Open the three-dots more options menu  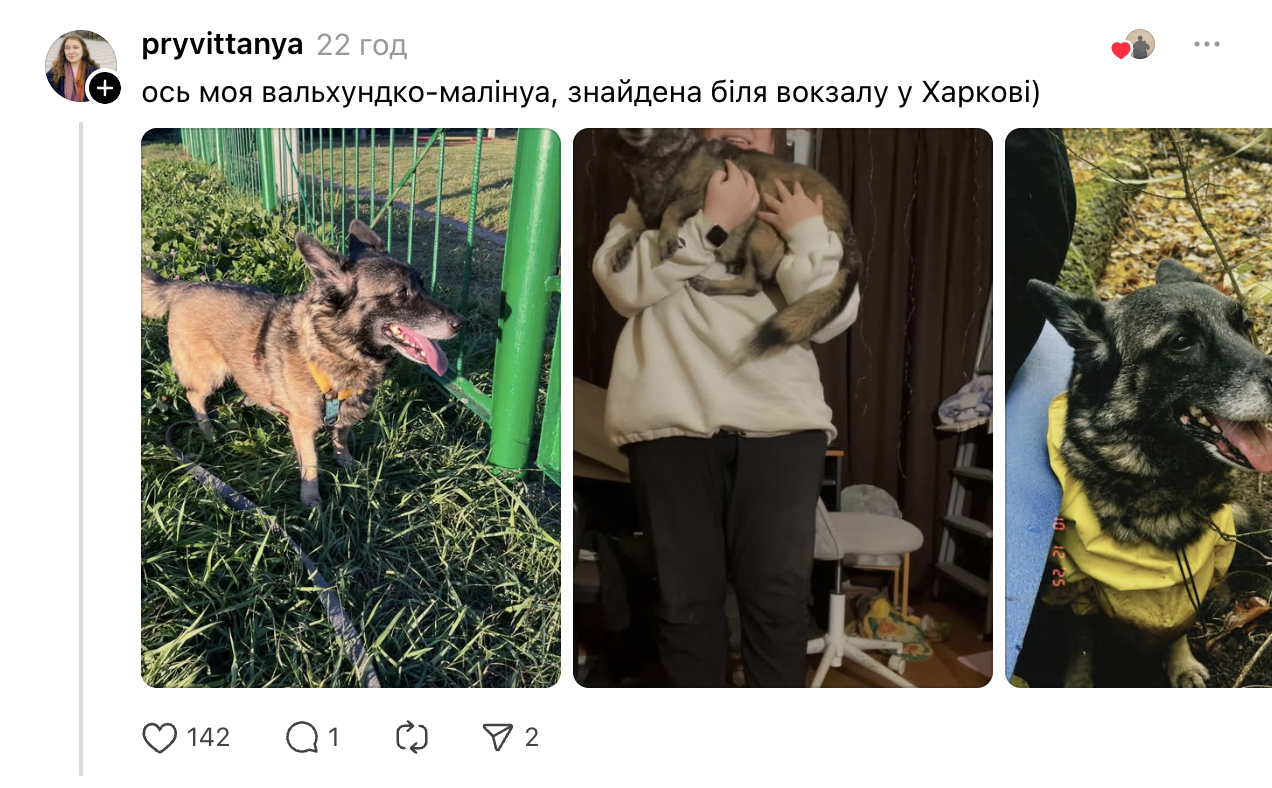tap(1207, 45)
